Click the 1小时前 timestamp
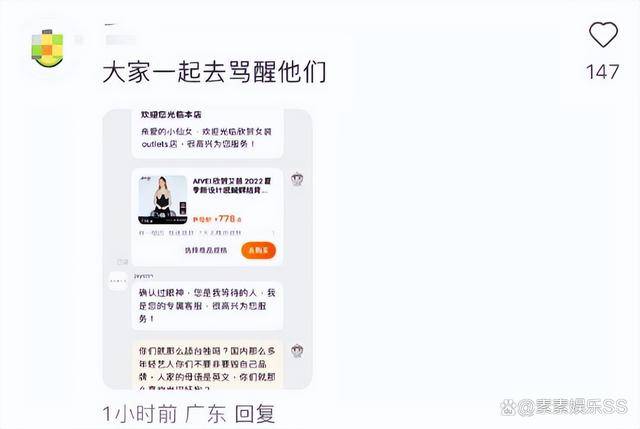640x429 pixels. point(139,414)
